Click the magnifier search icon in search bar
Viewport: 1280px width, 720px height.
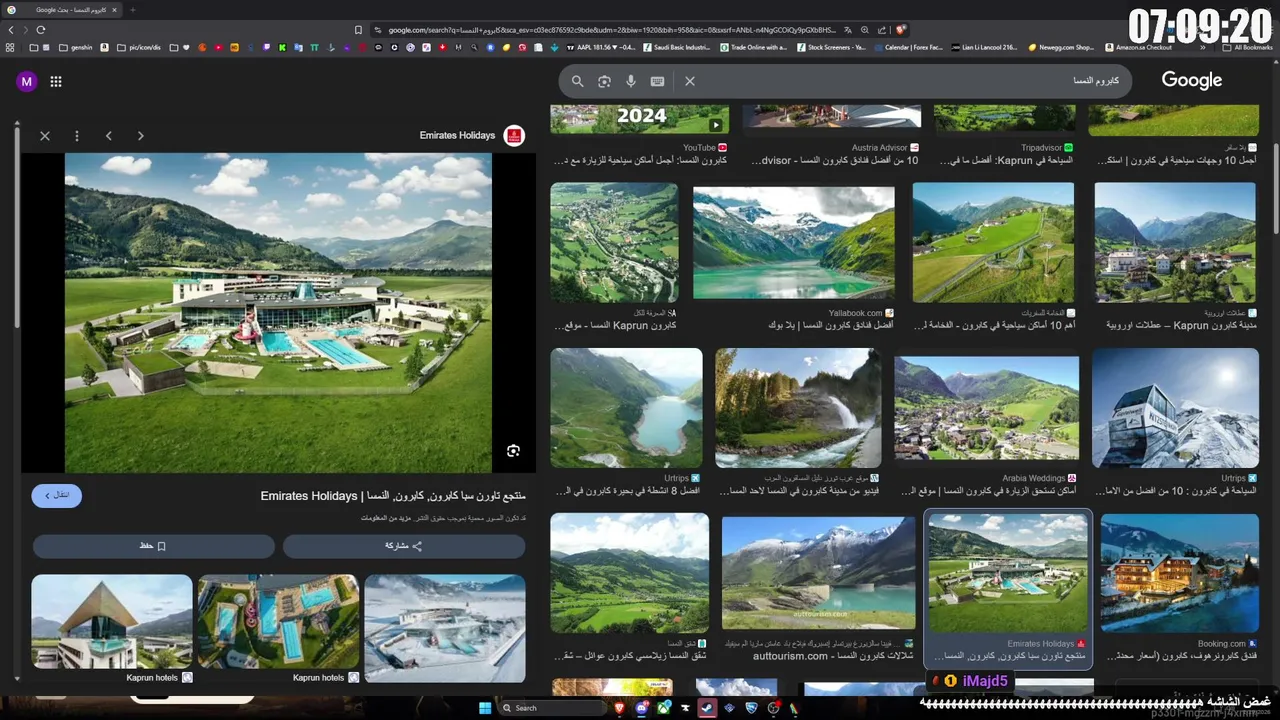[x=577, y=81]
